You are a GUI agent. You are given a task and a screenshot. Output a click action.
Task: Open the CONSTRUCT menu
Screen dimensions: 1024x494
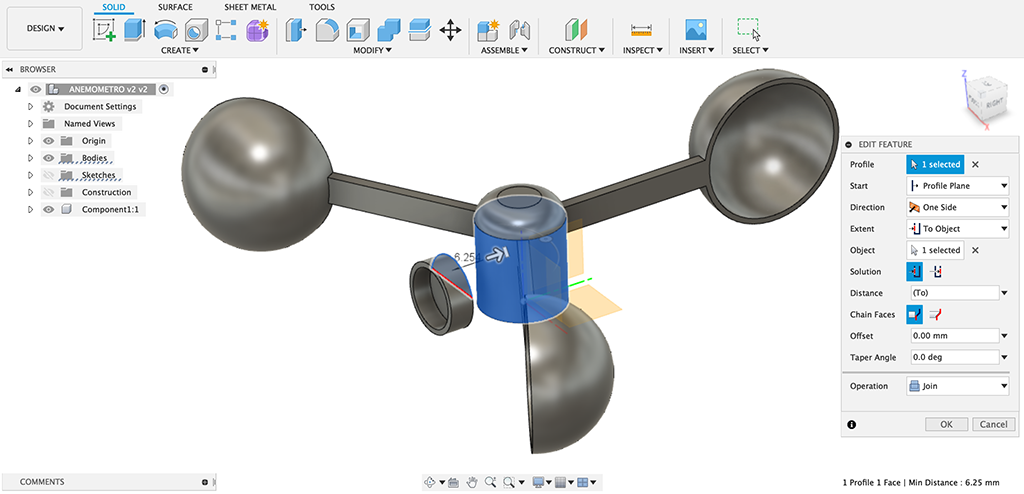tap(577, 50)
